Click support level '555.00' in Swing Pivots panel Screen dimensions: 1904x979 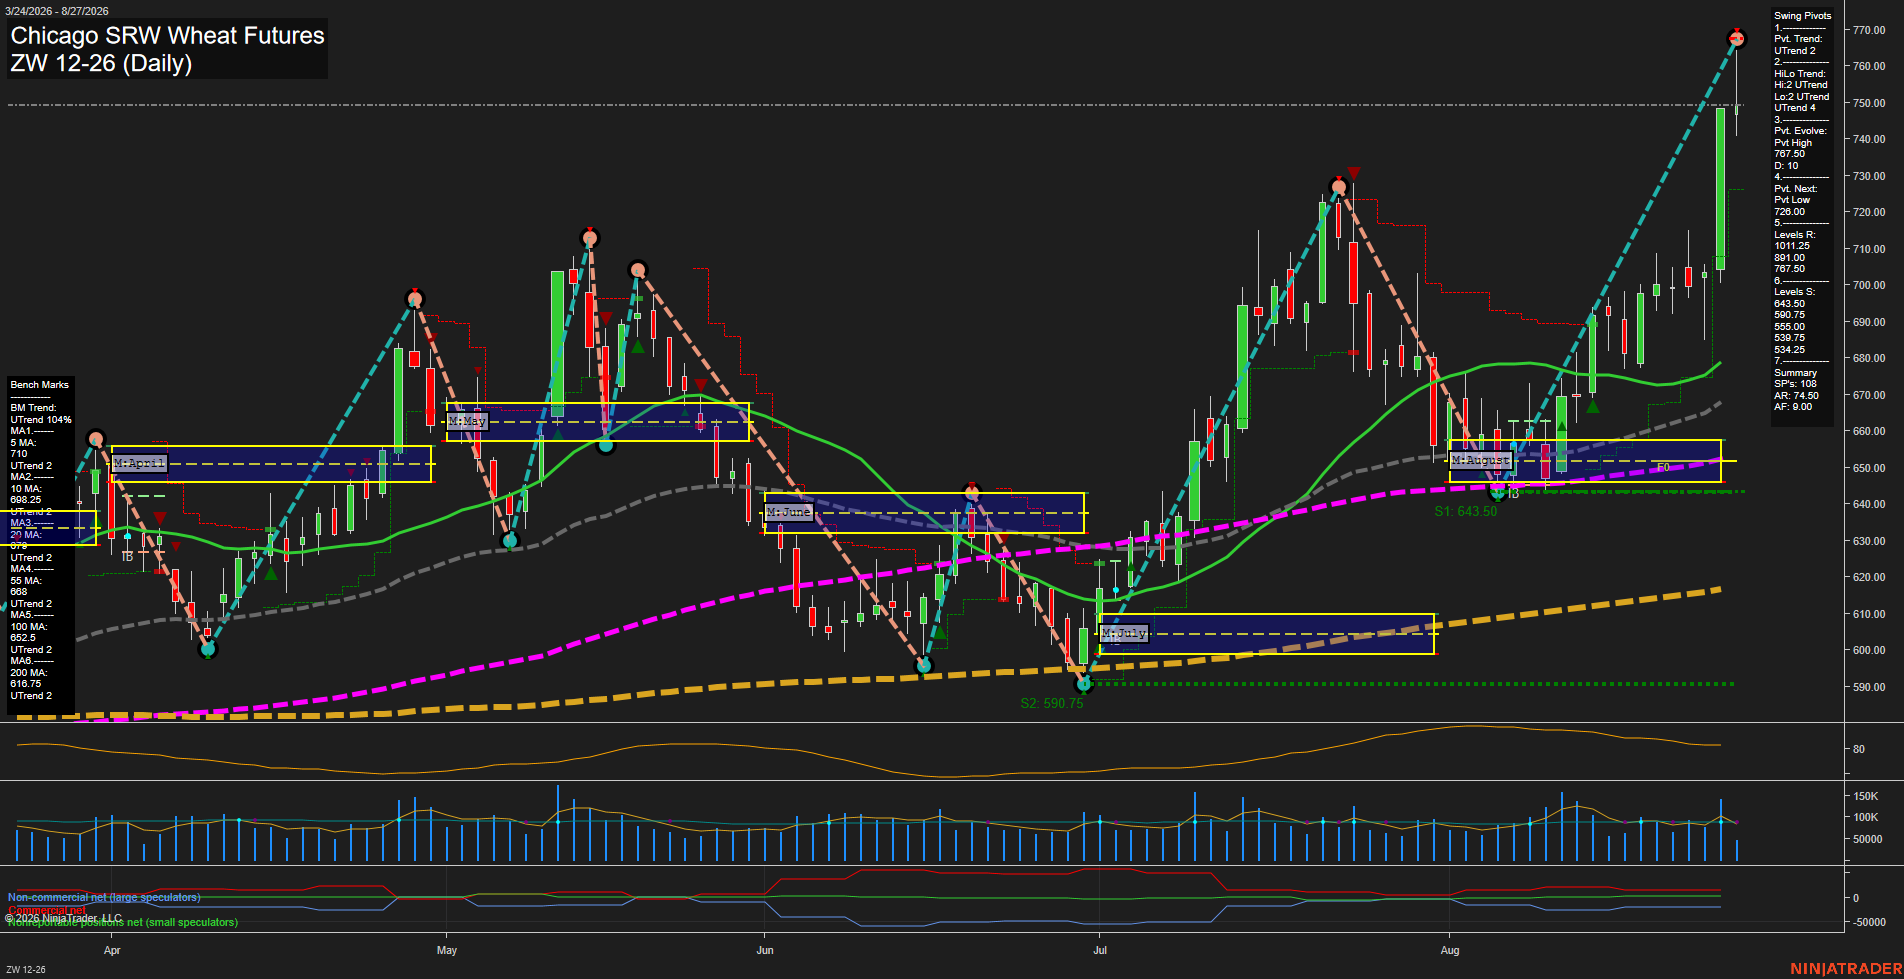(x=1790, y=327)
